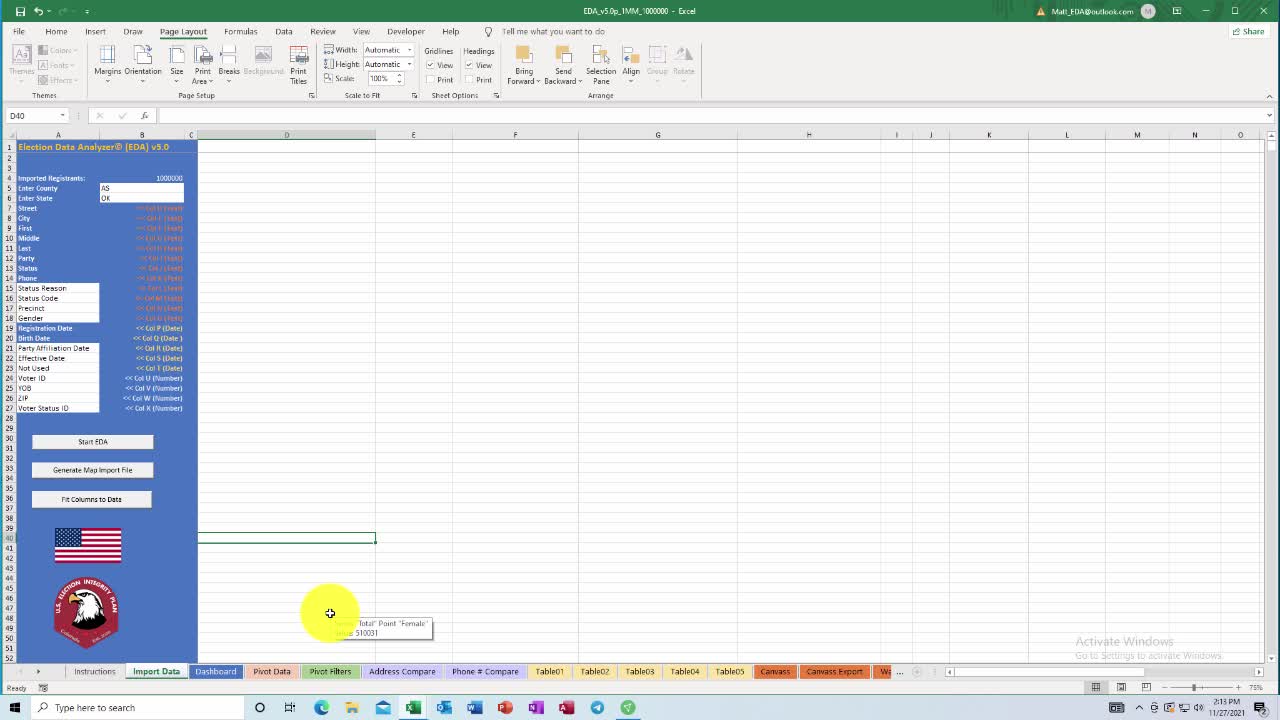Click the zoom in plus button
Screen dimensions: 1280x720
click(x=1239, y=687)
